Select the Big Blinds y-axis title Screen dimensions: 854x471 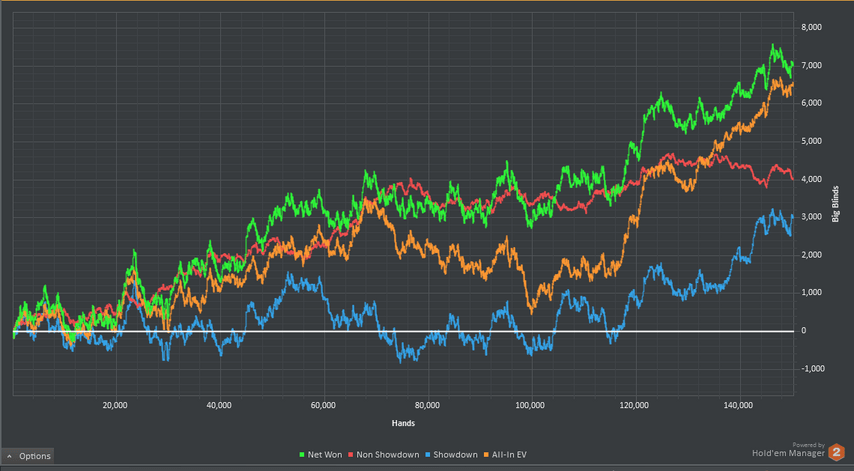tap(835, 204)
